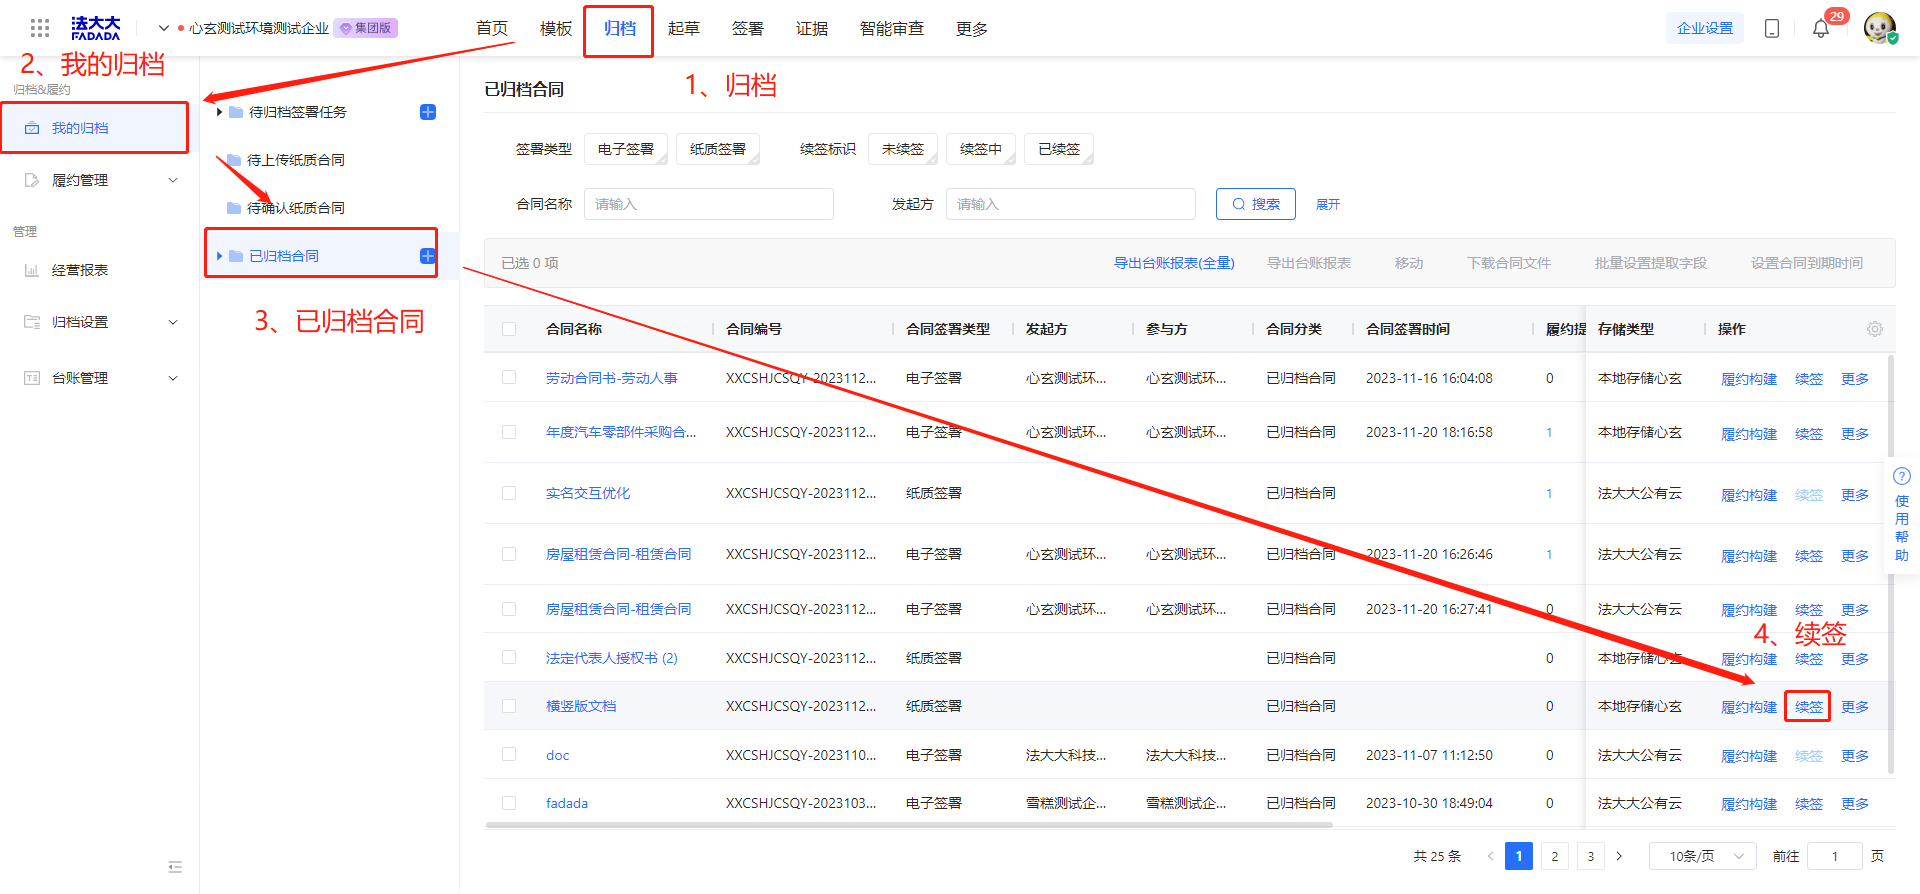Click the 企业设置 button
Image resolution: width=1920 pixels, height=894 pixels.
[1705, 28]
